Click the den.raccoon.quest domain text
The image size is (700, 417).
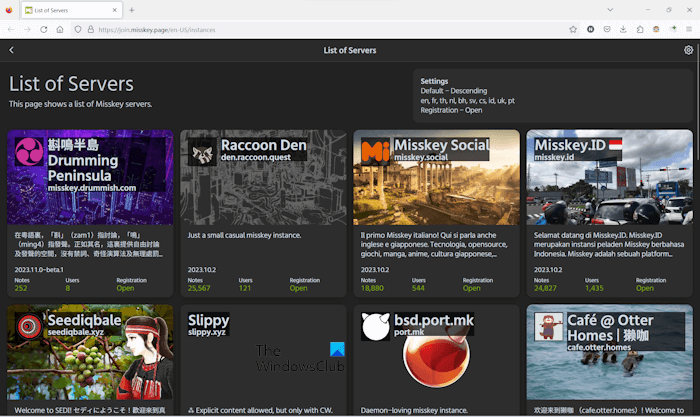256,157
